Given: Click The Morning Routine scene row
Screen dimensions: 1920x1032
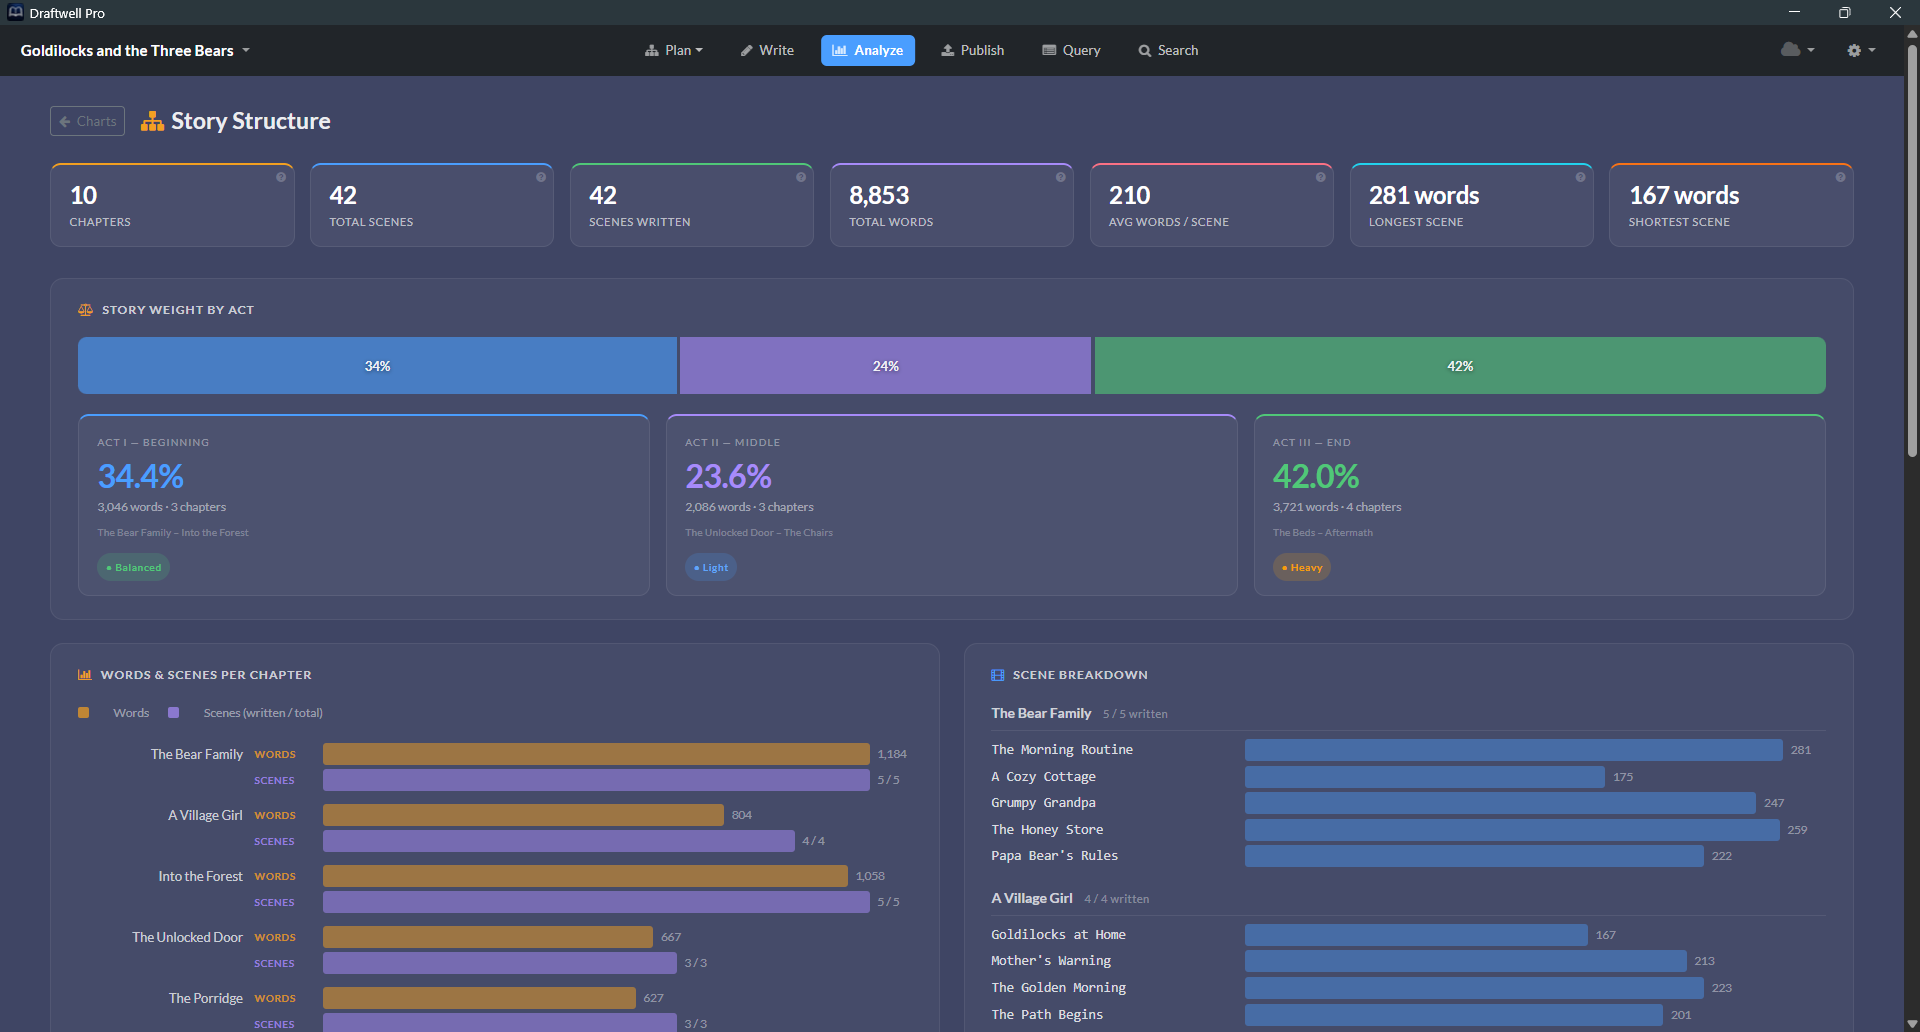Looking at the screenshot, I should (1408, 750).
